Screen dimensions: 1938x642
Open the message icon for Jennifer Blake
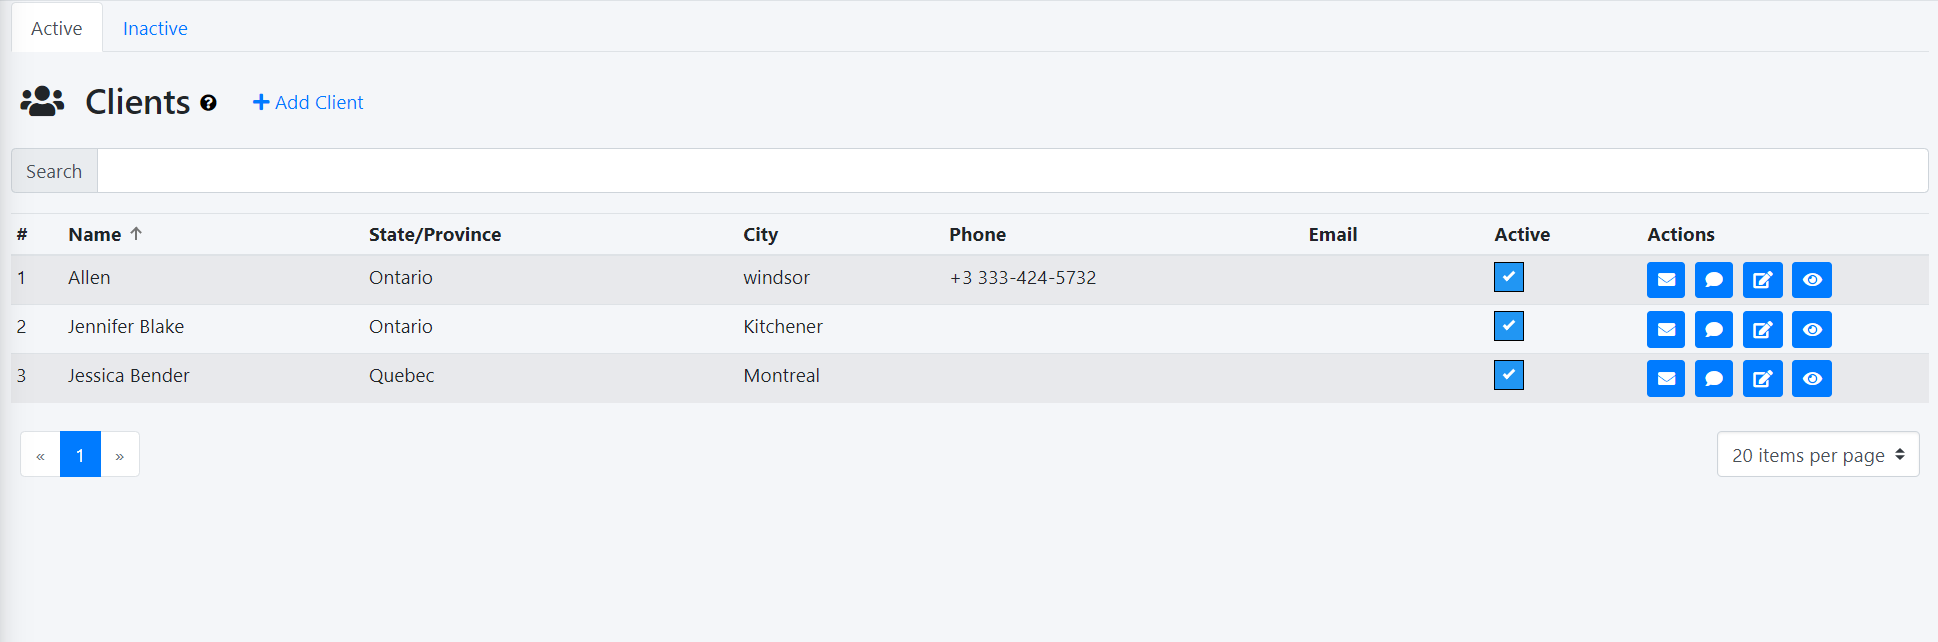pos(1713,329)
